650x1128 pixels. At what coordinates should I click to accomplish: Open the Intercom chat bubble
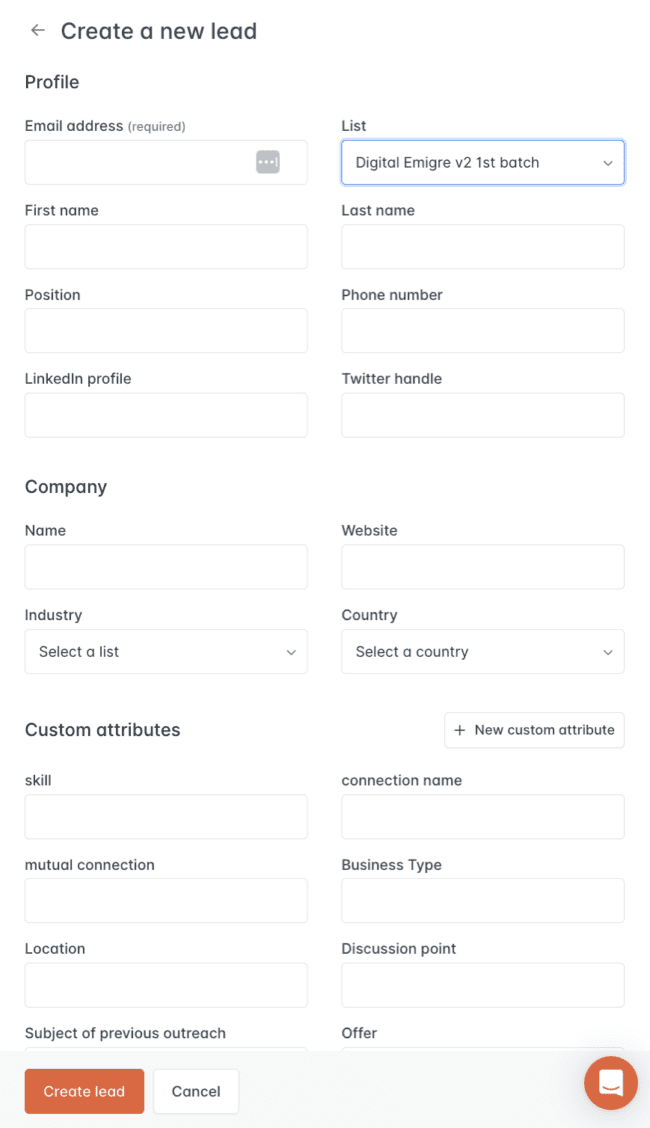coord(610,1083)
